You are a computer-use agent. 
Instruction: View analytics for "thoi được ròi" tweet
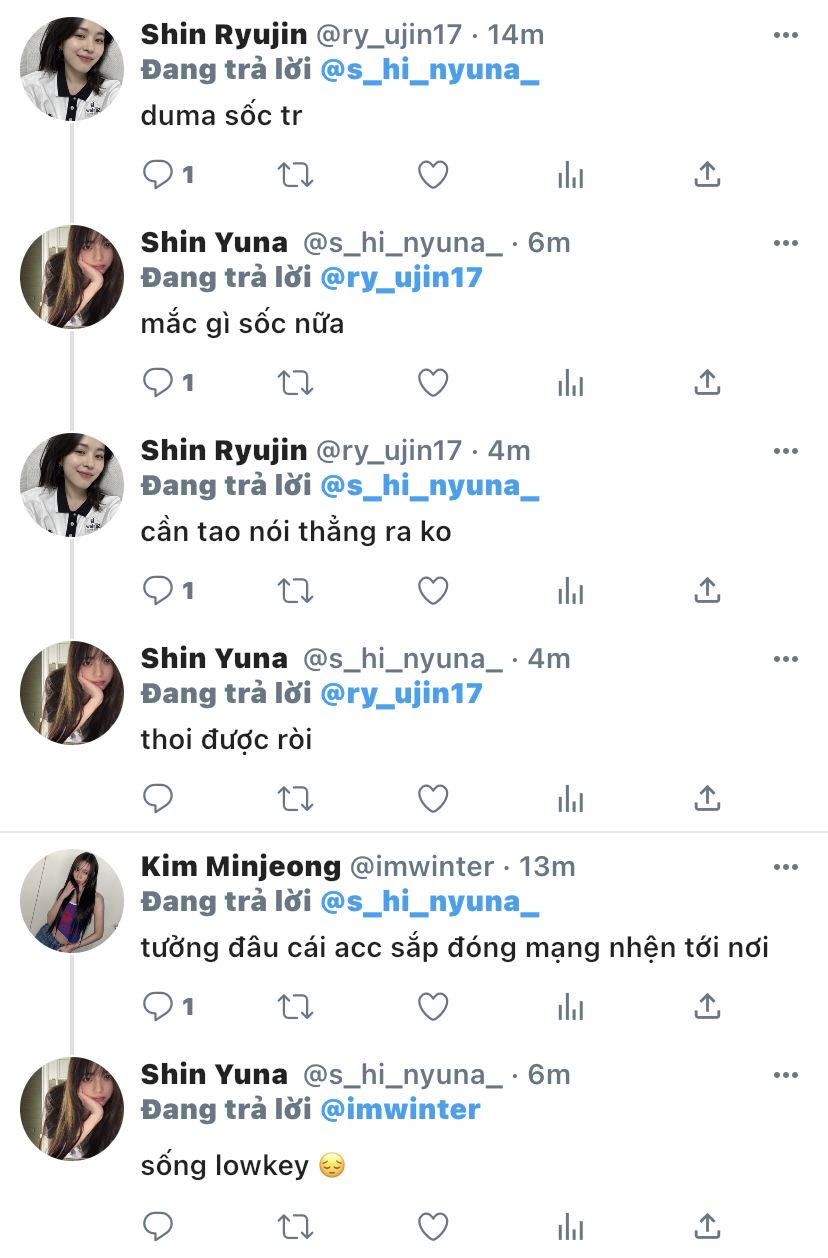pos(570,799)
